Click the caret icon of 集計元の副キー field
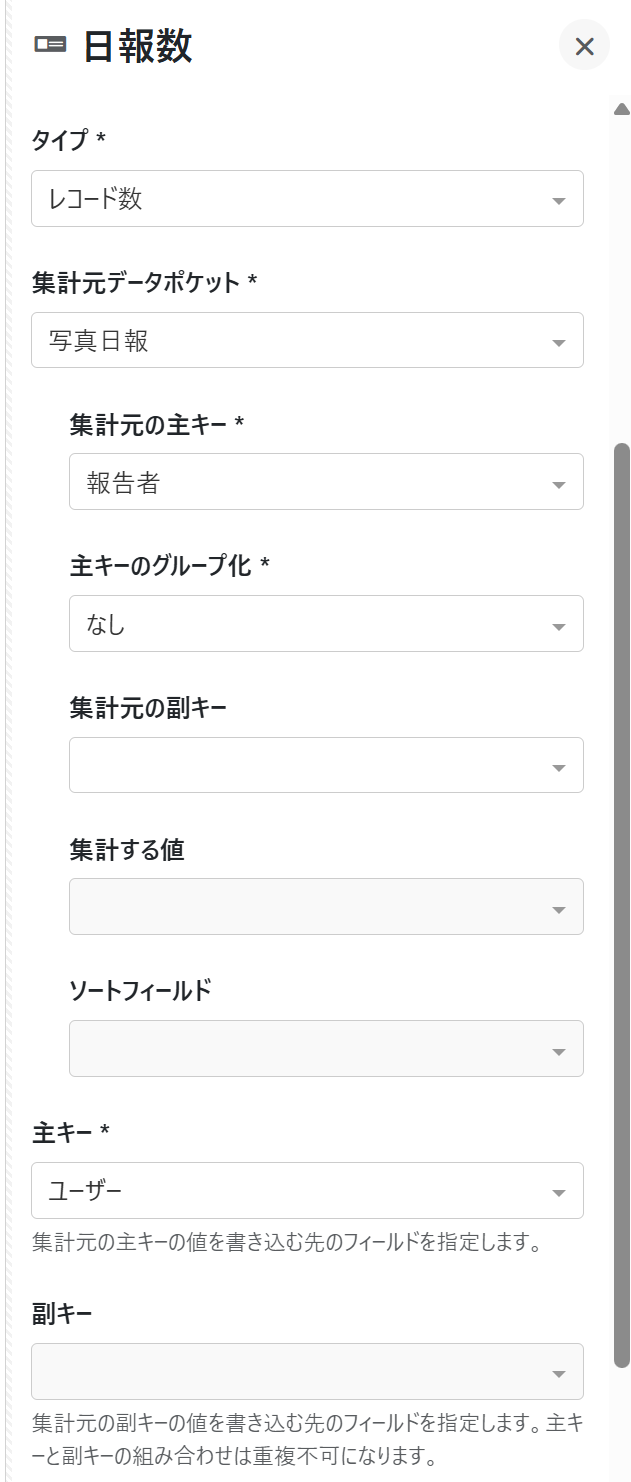 pos(559,768)
